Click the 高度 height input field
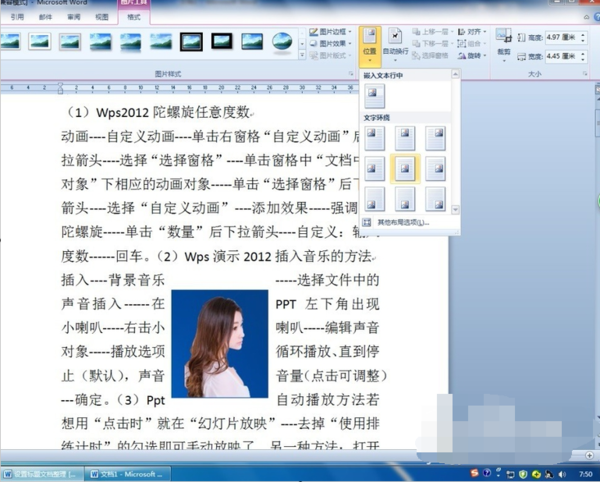The image size is (600, 482). [x=562, y=37]
